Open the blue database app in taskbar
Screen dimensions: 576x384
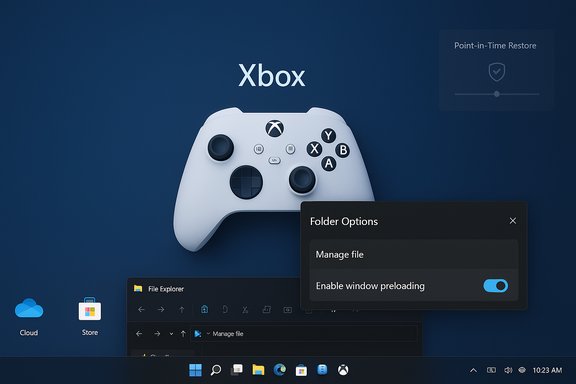(x=322, y=370)
